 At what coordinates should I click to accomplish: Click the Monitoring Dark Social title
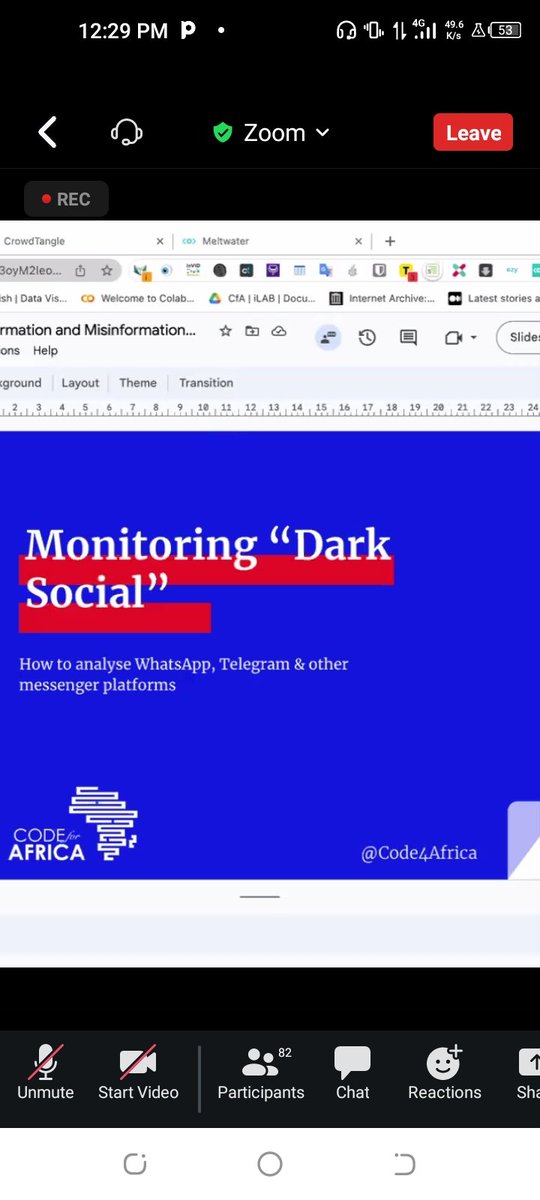click(x=207, y=568)
